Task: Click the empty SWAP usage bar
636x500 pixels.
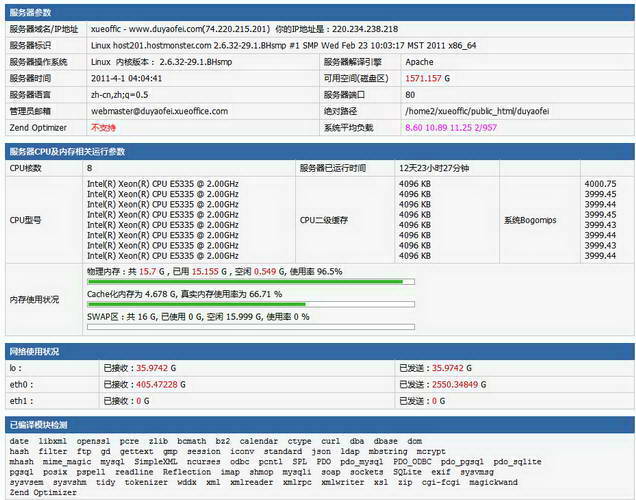Action: [251, 327]
